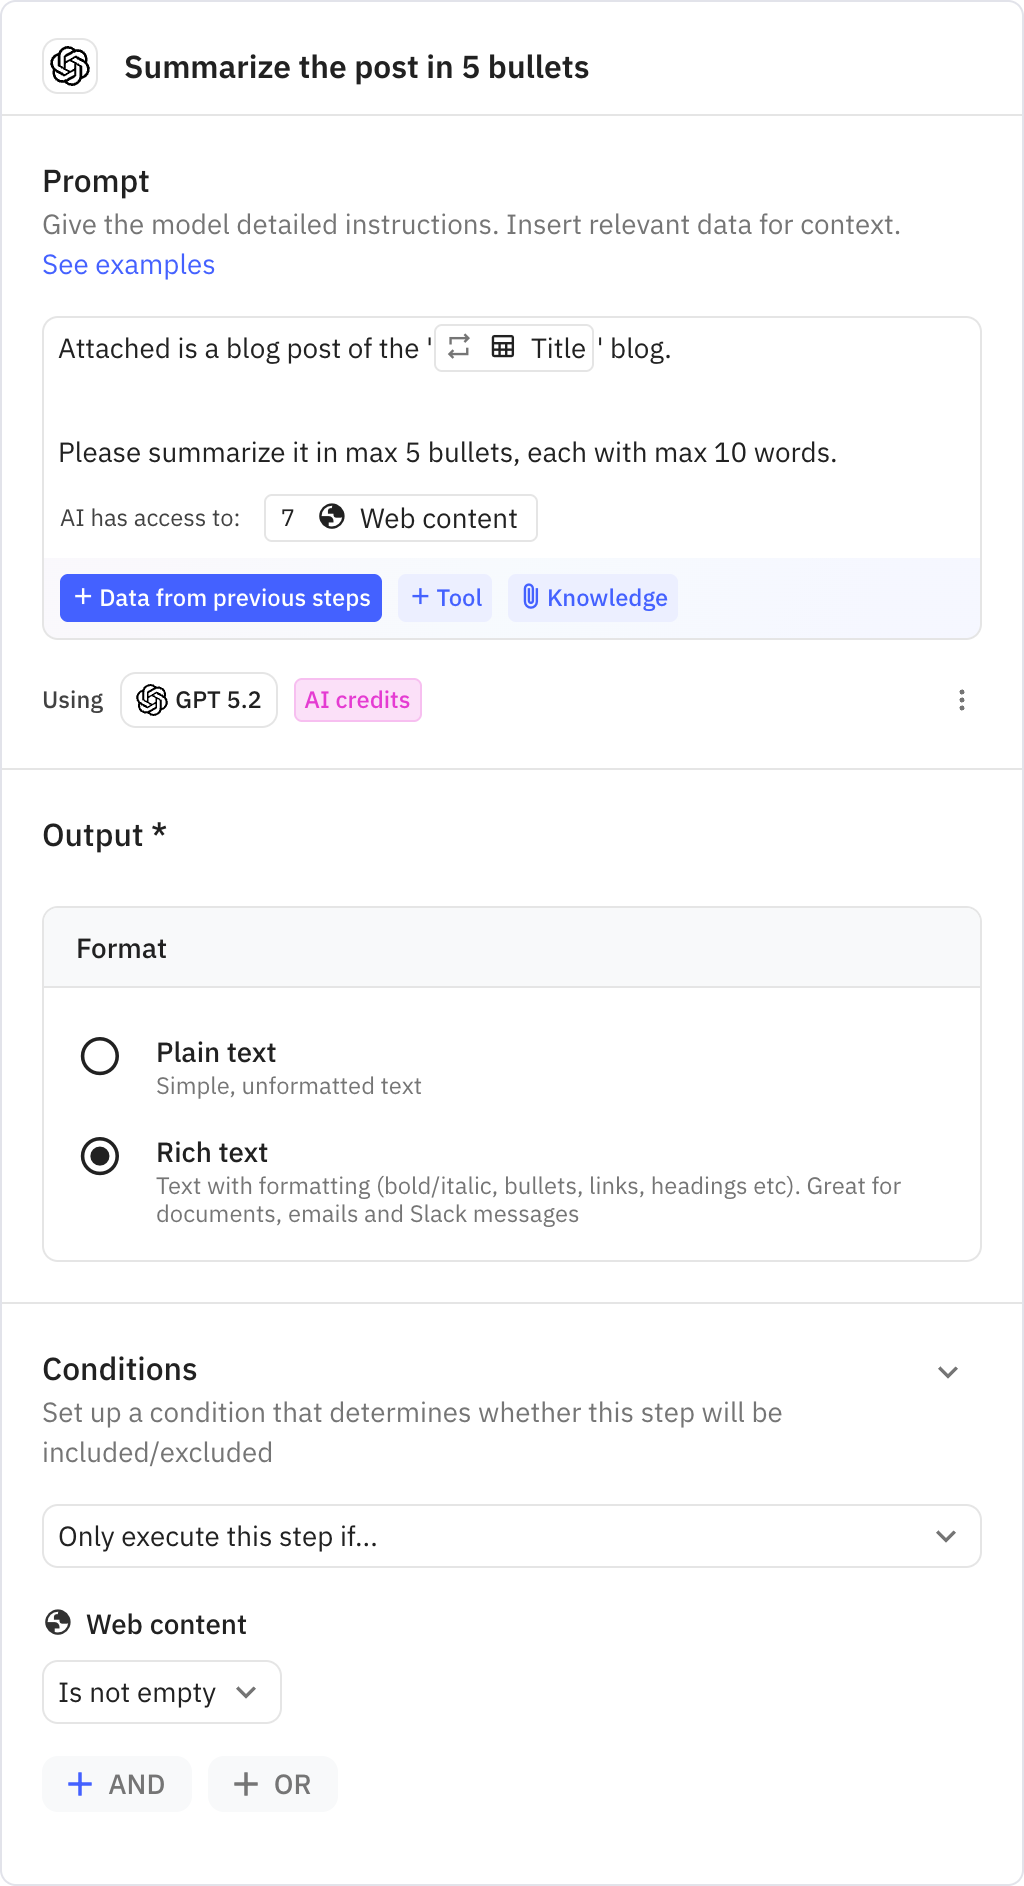Click the paperclip icon on the Knowledge button

531,597
